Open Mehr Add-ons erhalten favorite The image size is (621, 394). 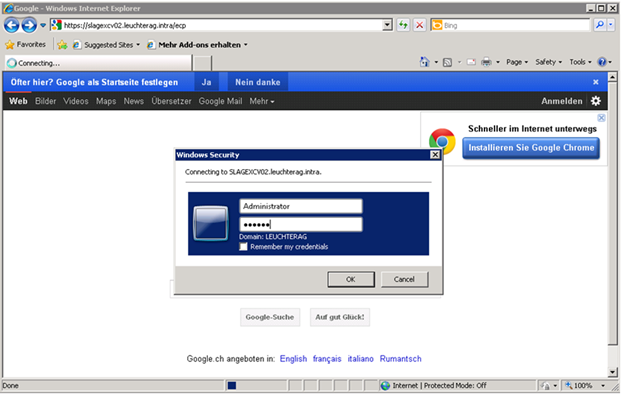(197, 45)
